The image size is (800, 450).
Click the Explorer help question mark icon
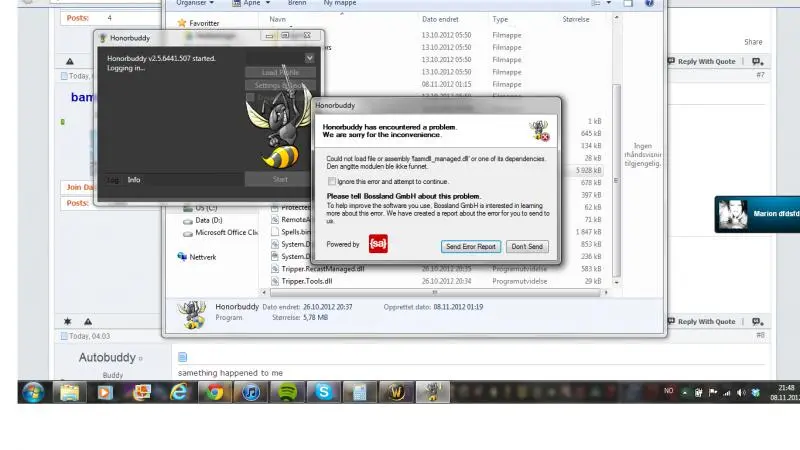tap(649, 3)
